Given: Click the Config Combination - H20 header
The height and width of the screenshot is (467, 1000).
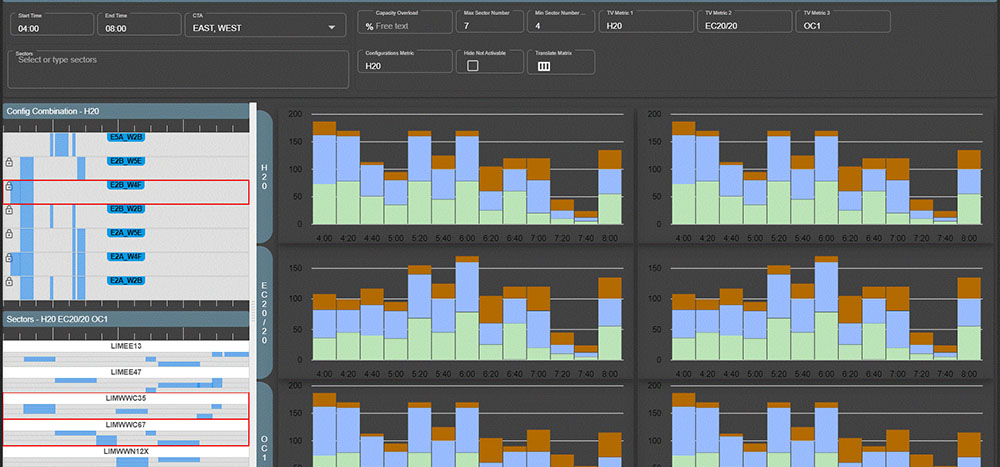Looking at the screenshot, I should (x=126, y=111).
